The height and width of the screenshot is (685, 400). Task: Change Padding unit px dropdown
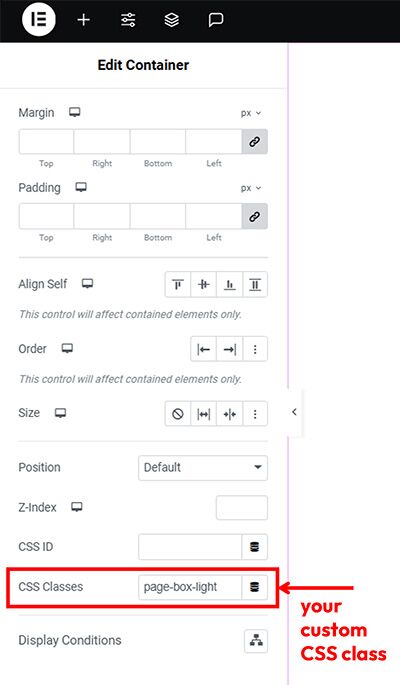(251, 188)
